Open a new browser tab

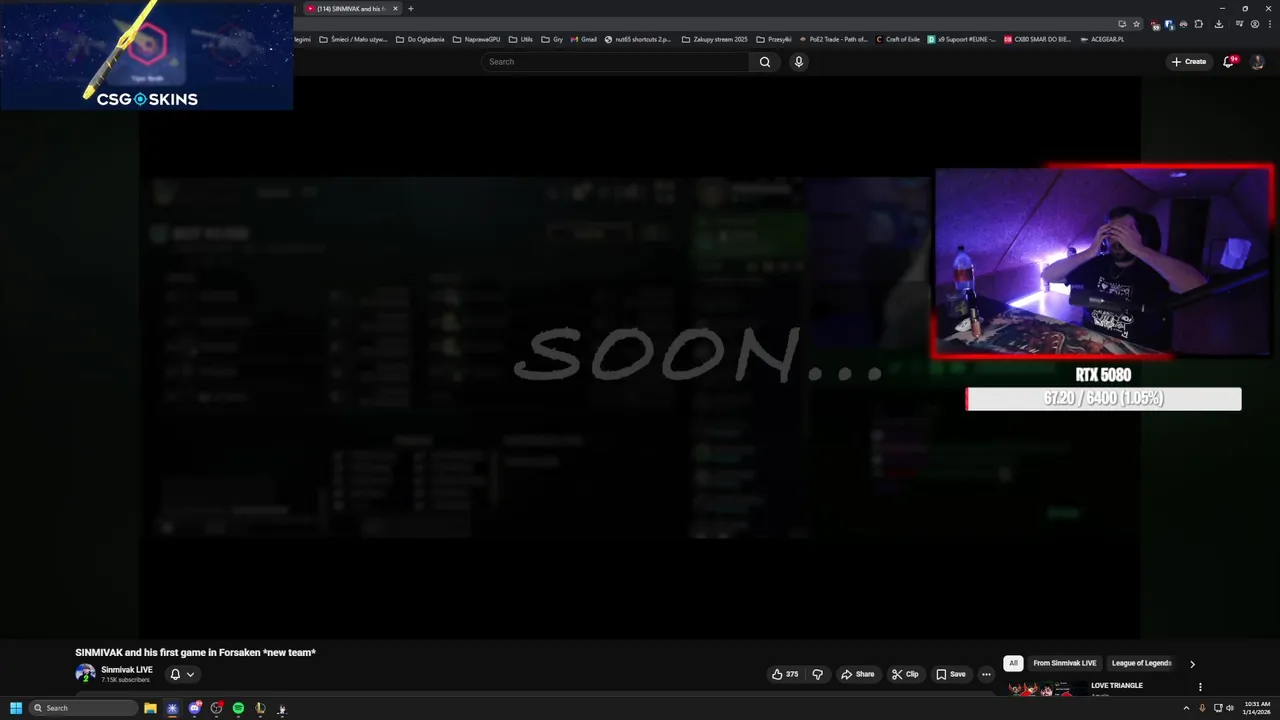(410, 9)
